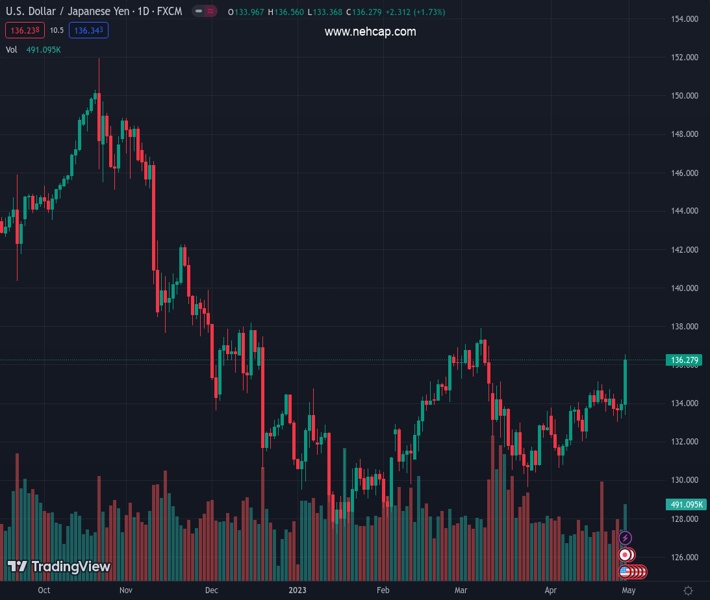This screenshot has width=710, height=600.
Task: Click the Apr label on time axis
Action: click(551, 590)
